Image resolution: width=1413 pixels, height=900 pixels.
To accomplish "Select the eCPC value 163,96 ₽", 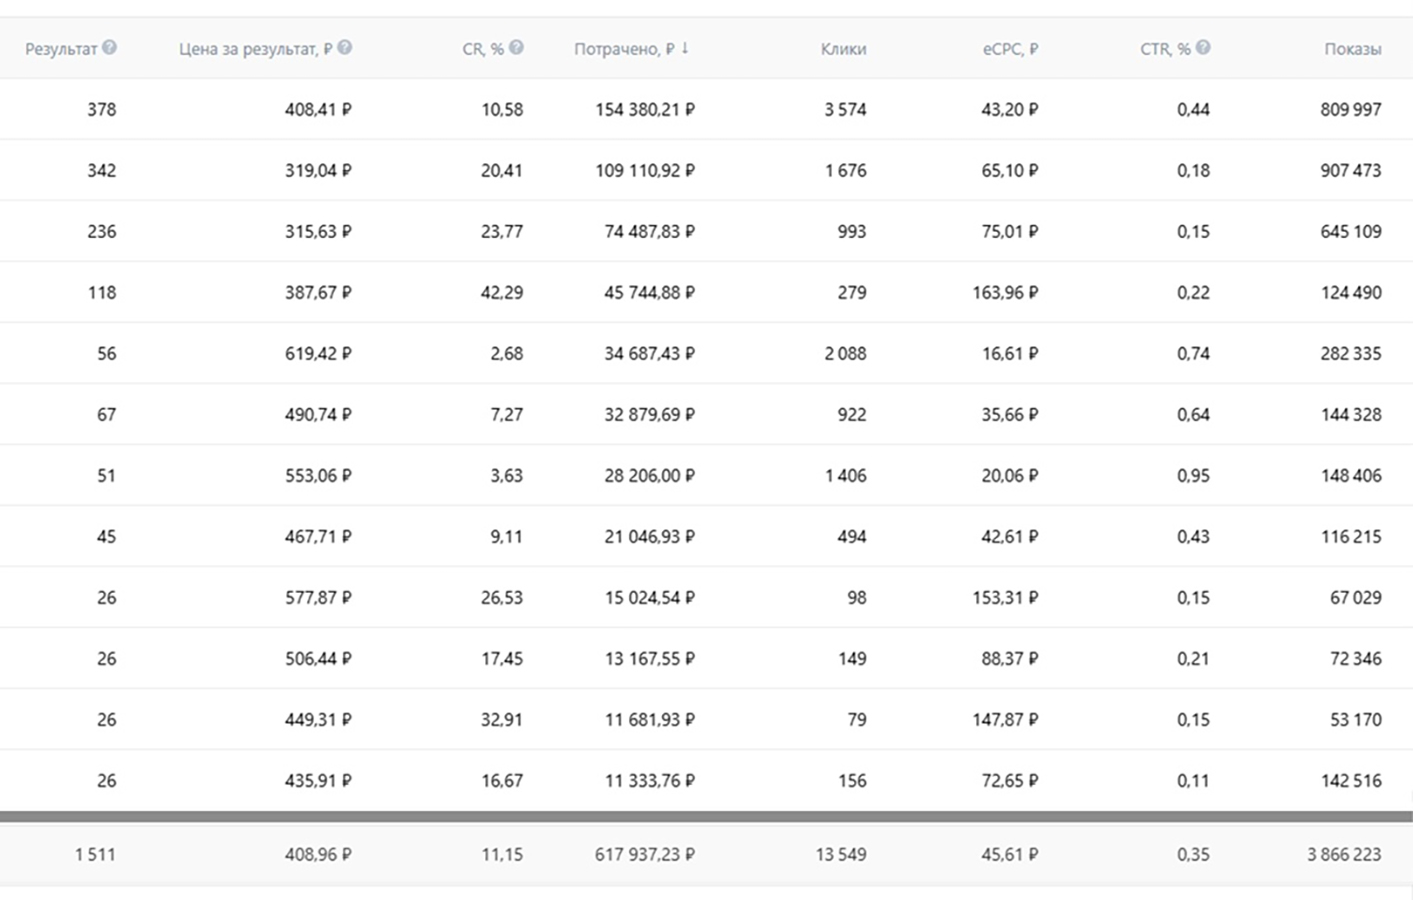I will (1005, 293).
